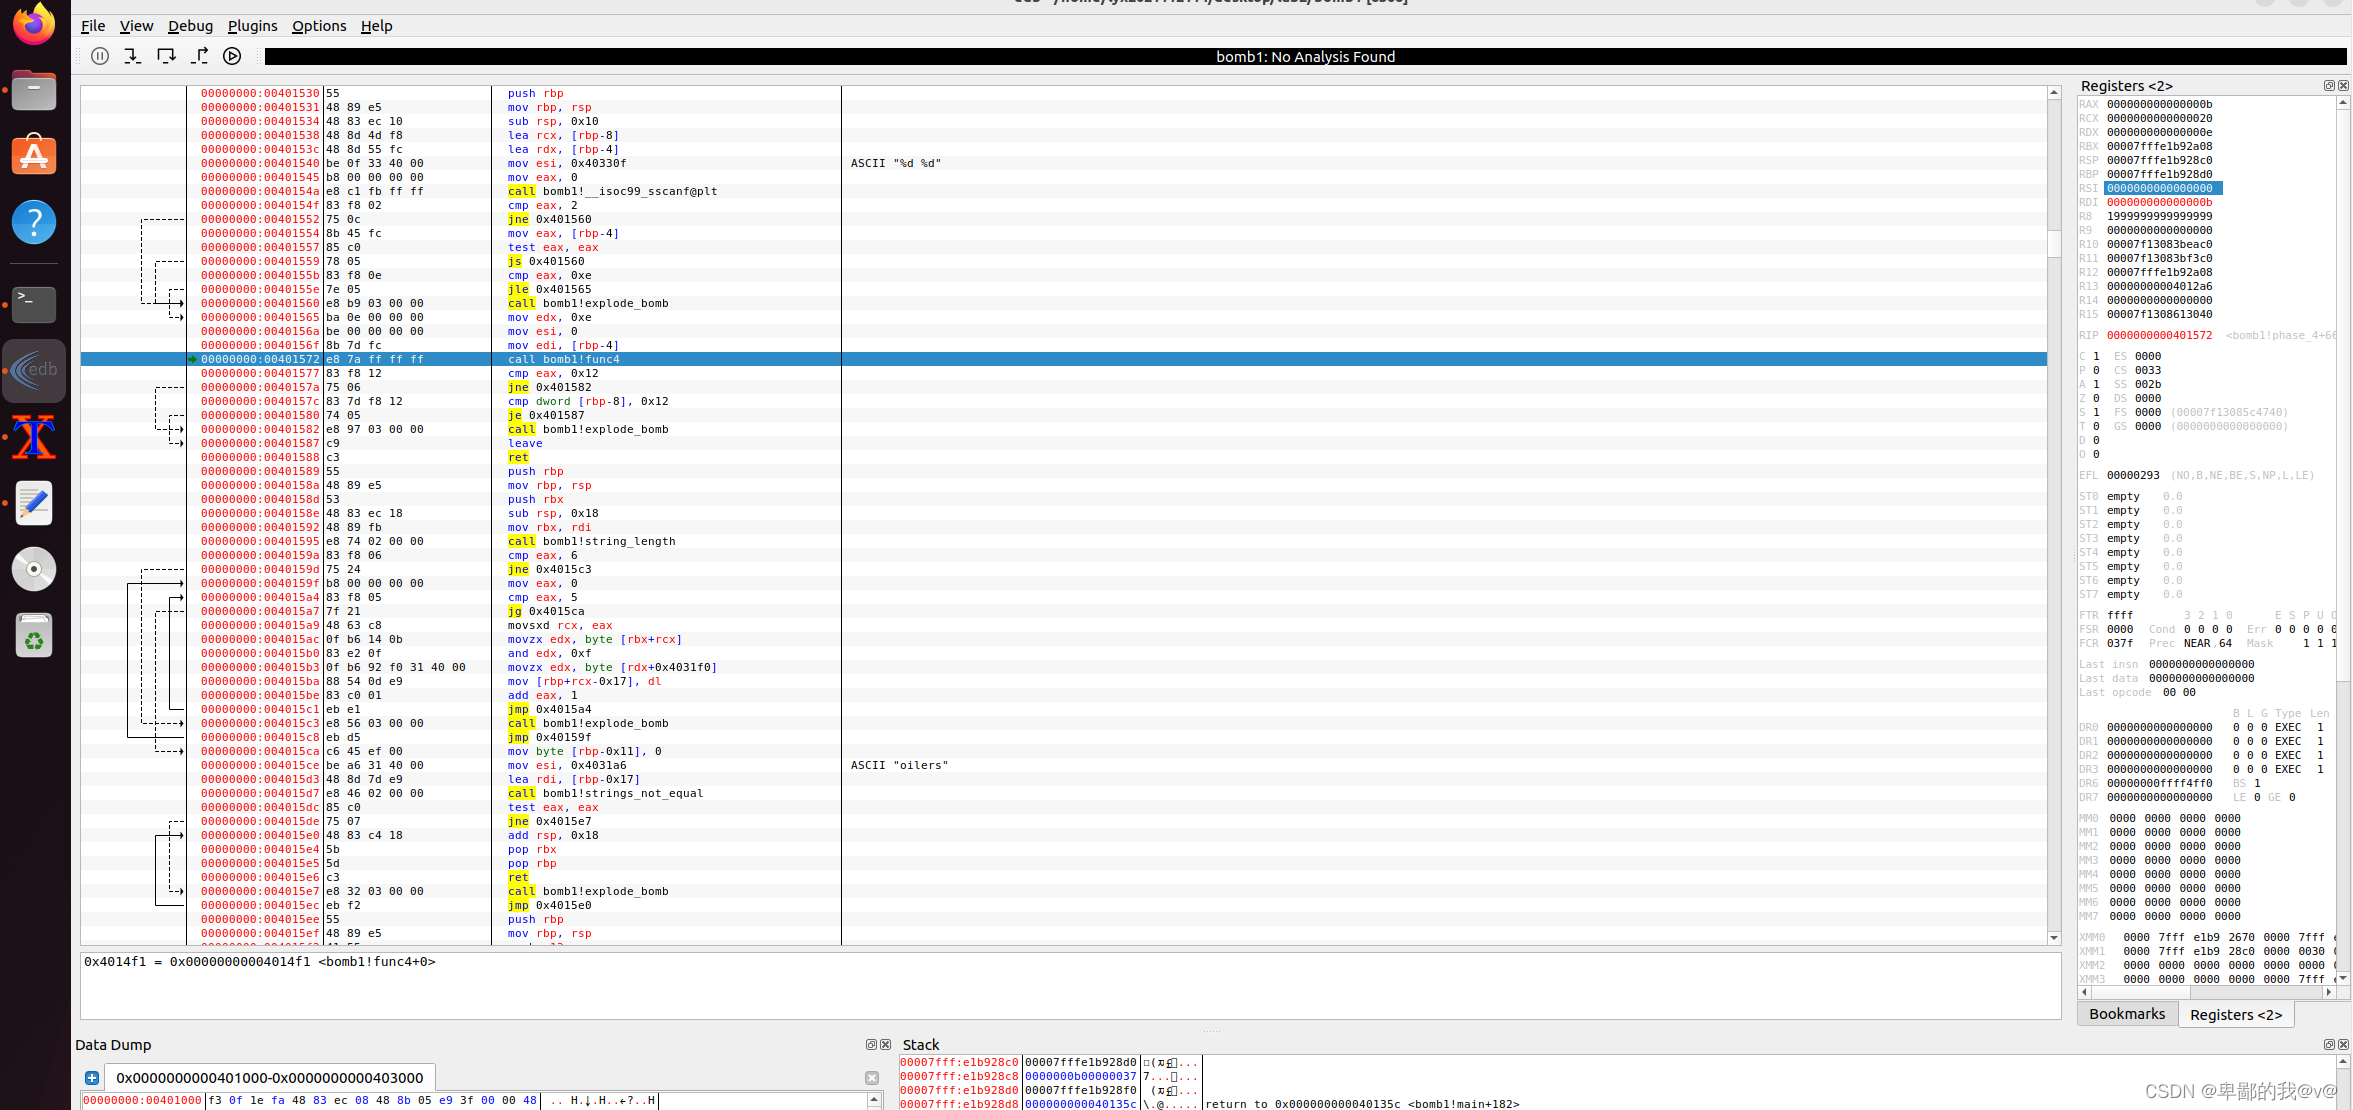Screen dimensions: 2353x1110
Task: Open the Text Editor dock icon
Action: click(34, 503)
